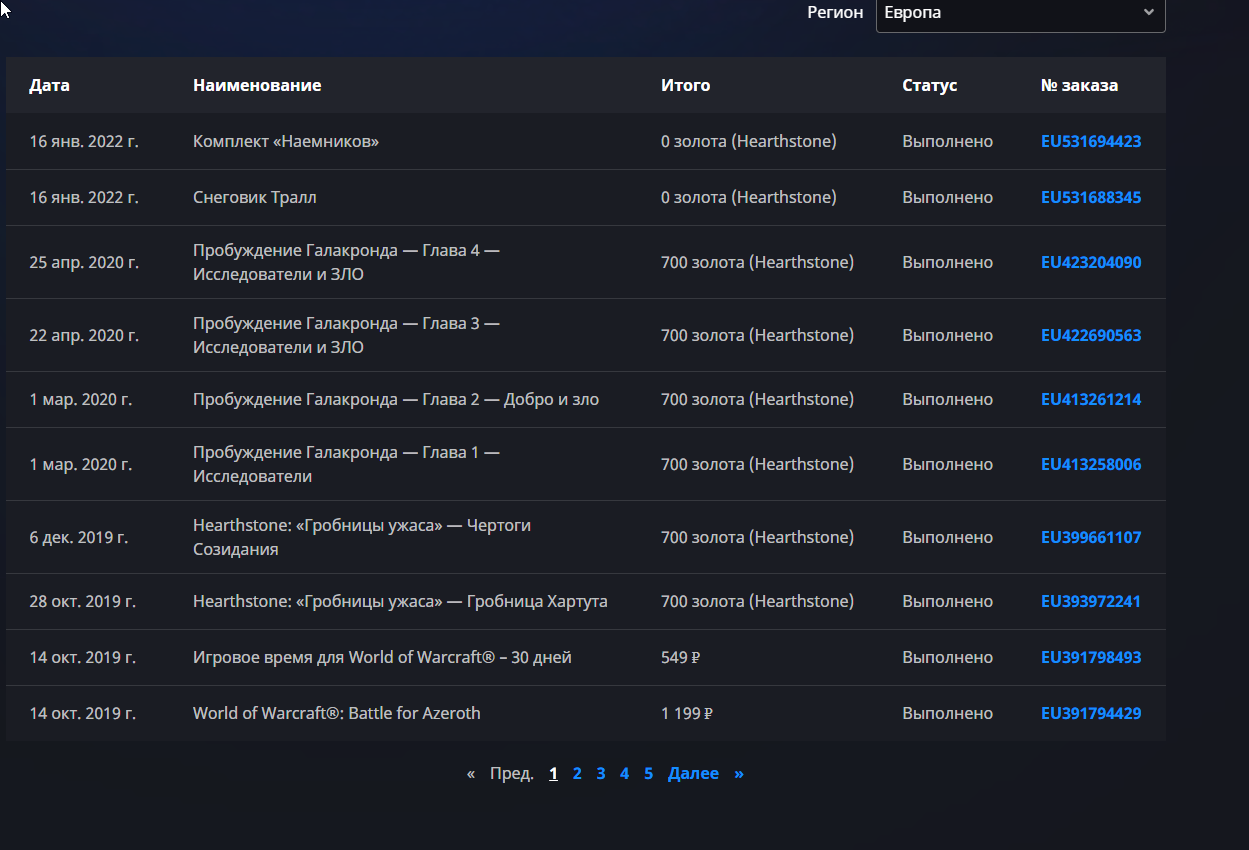Select Пробуждение Галакронда Глава 1 entry
This screenshot has width=1249, height=850.
pyautogui.click(x=346, y=464)
